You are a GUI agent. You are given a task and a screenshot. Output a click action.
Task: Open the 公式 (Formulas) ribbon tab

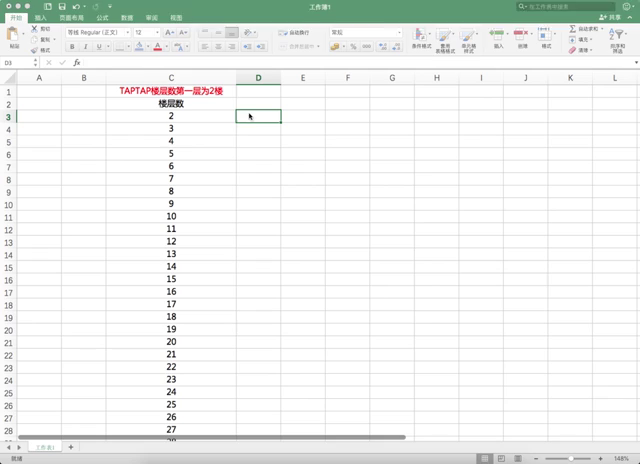(x=103, y=18)
